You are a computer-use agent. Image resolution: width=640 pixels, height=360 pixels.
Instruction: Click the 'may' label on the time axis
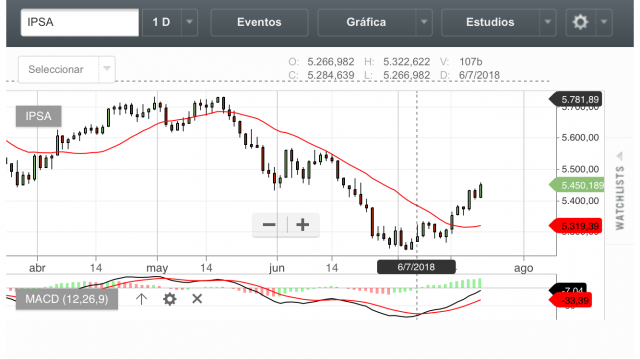pos(157,268)
